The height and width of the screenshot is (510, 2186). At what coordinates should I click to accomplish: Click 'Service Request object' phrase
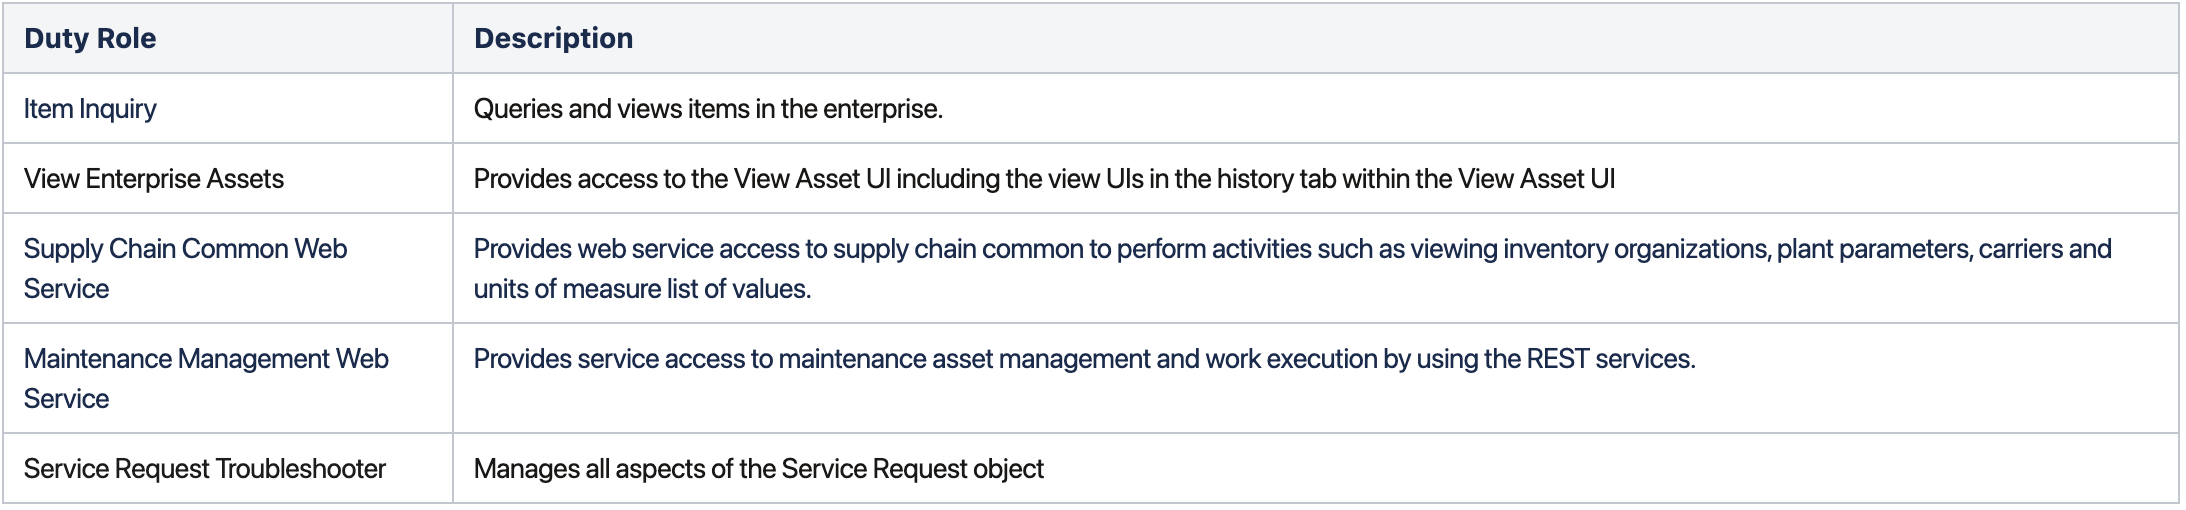coord(912,468)
